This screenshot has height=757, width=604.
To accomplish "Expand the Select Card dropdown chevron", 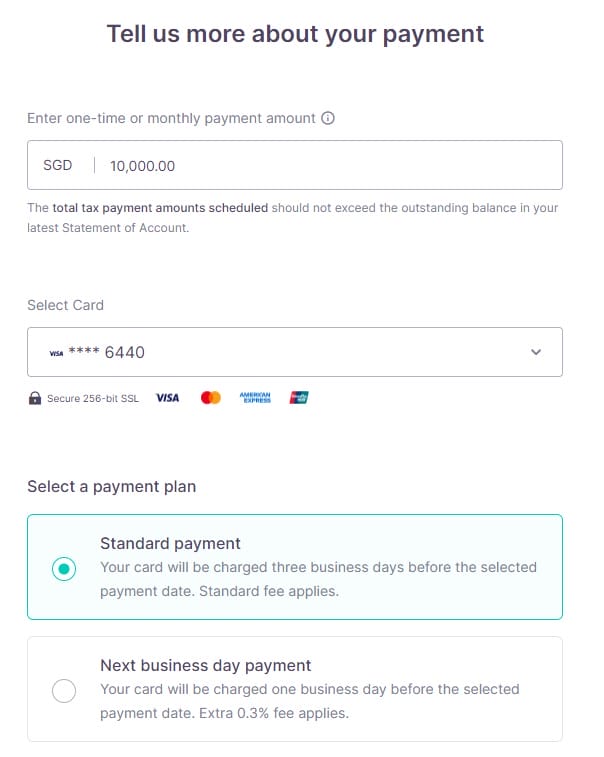I will (536, 352).
